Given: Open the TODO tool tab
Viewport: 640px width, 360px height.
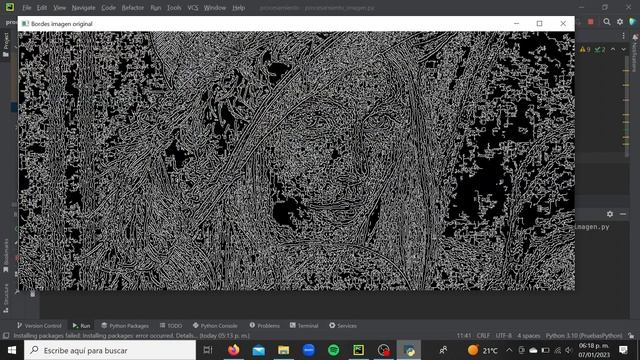Looking at the screenshot, I should pos(171,326).
